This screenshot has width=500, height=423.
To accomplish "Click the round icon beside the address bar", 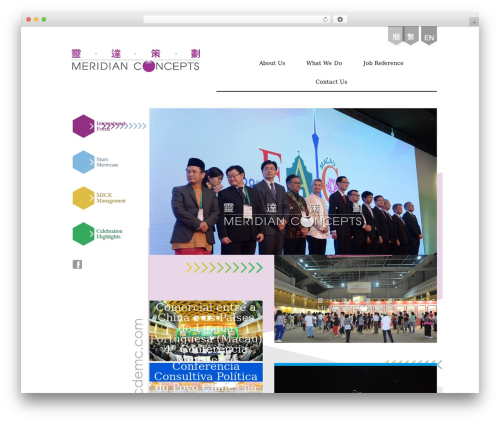I will tap(340, 19).
